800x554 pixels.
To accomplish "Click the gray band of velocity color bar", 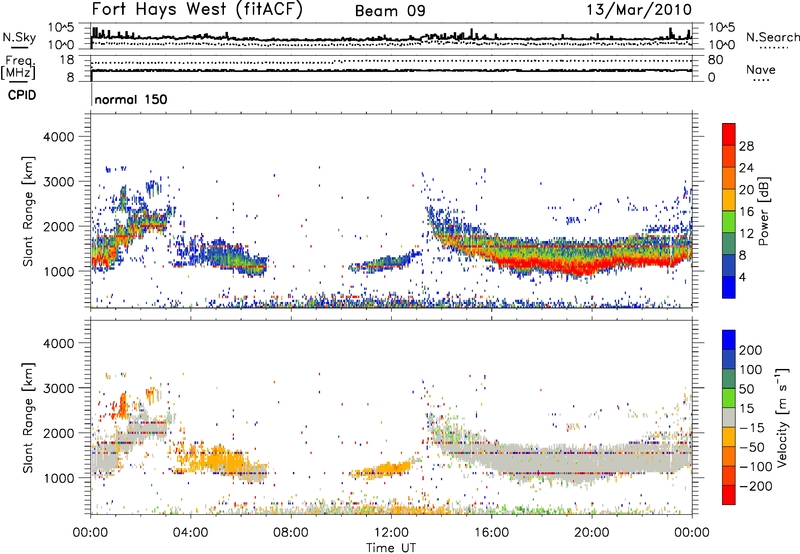I will click(x=729, y=418).
